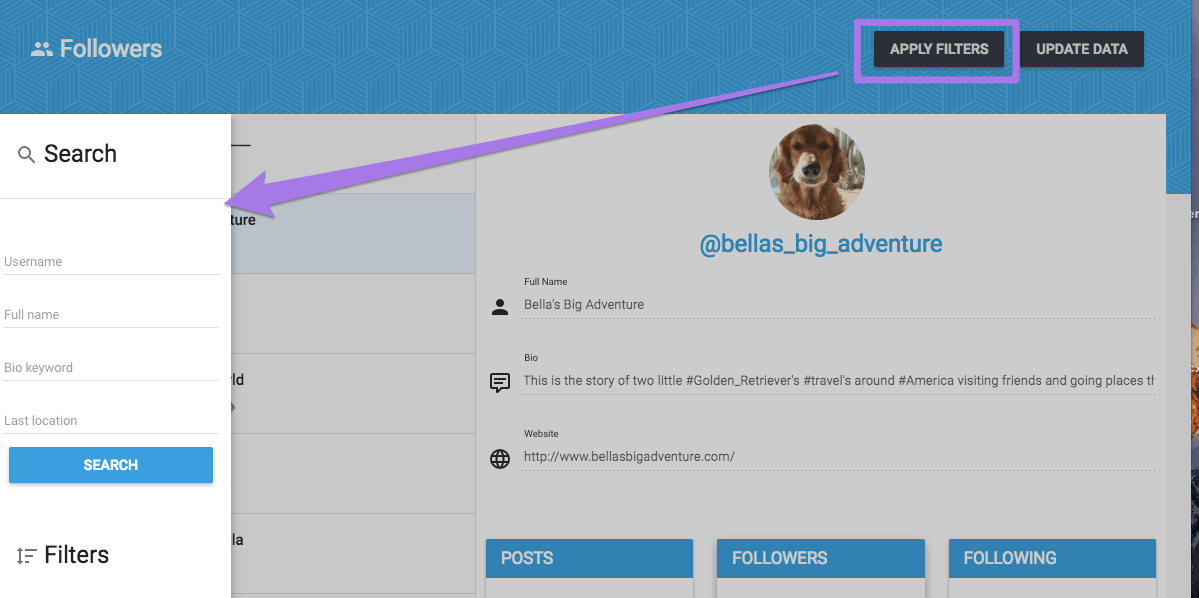Click the Bio chat bubble icon
The image size is (1199, 598).
coord(500,382)
